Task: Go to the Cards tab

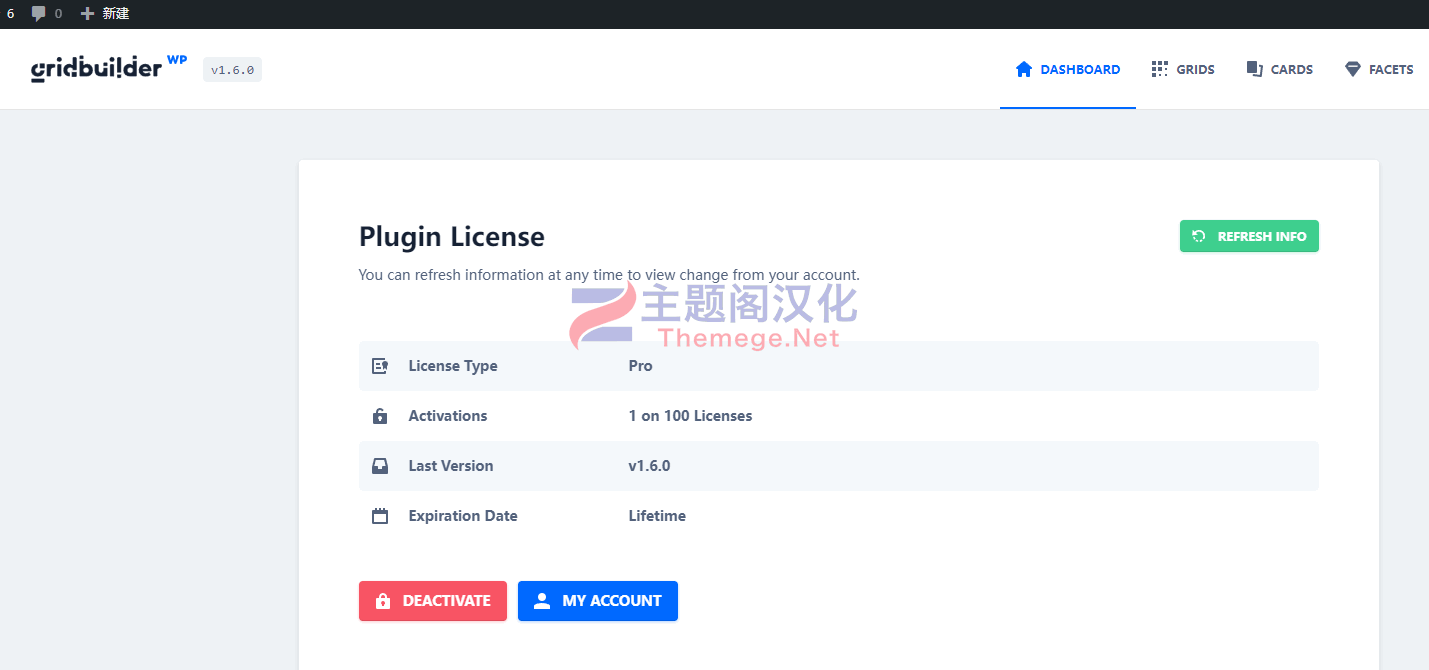Action: (x=1279, y=69)
